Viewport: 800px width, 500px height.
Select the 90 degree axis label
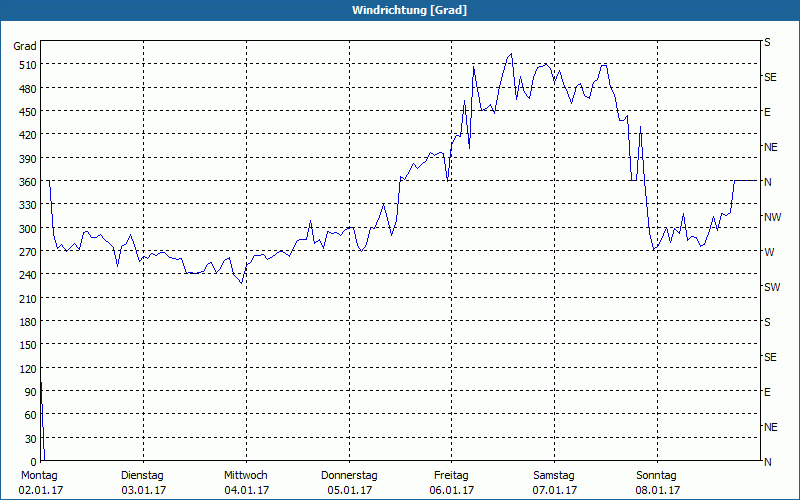(x=31, y=392)
